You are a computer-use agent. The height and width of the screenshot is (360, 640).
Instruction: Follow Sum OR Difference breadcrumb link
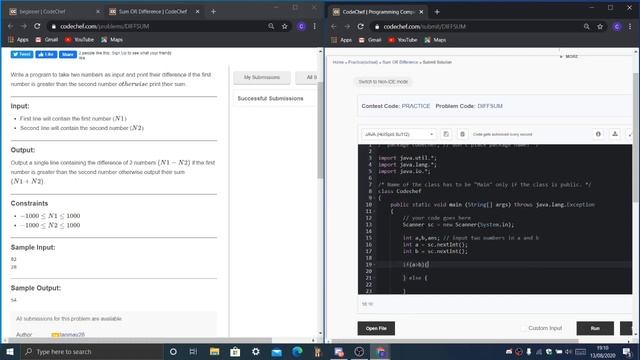(400, 62)
